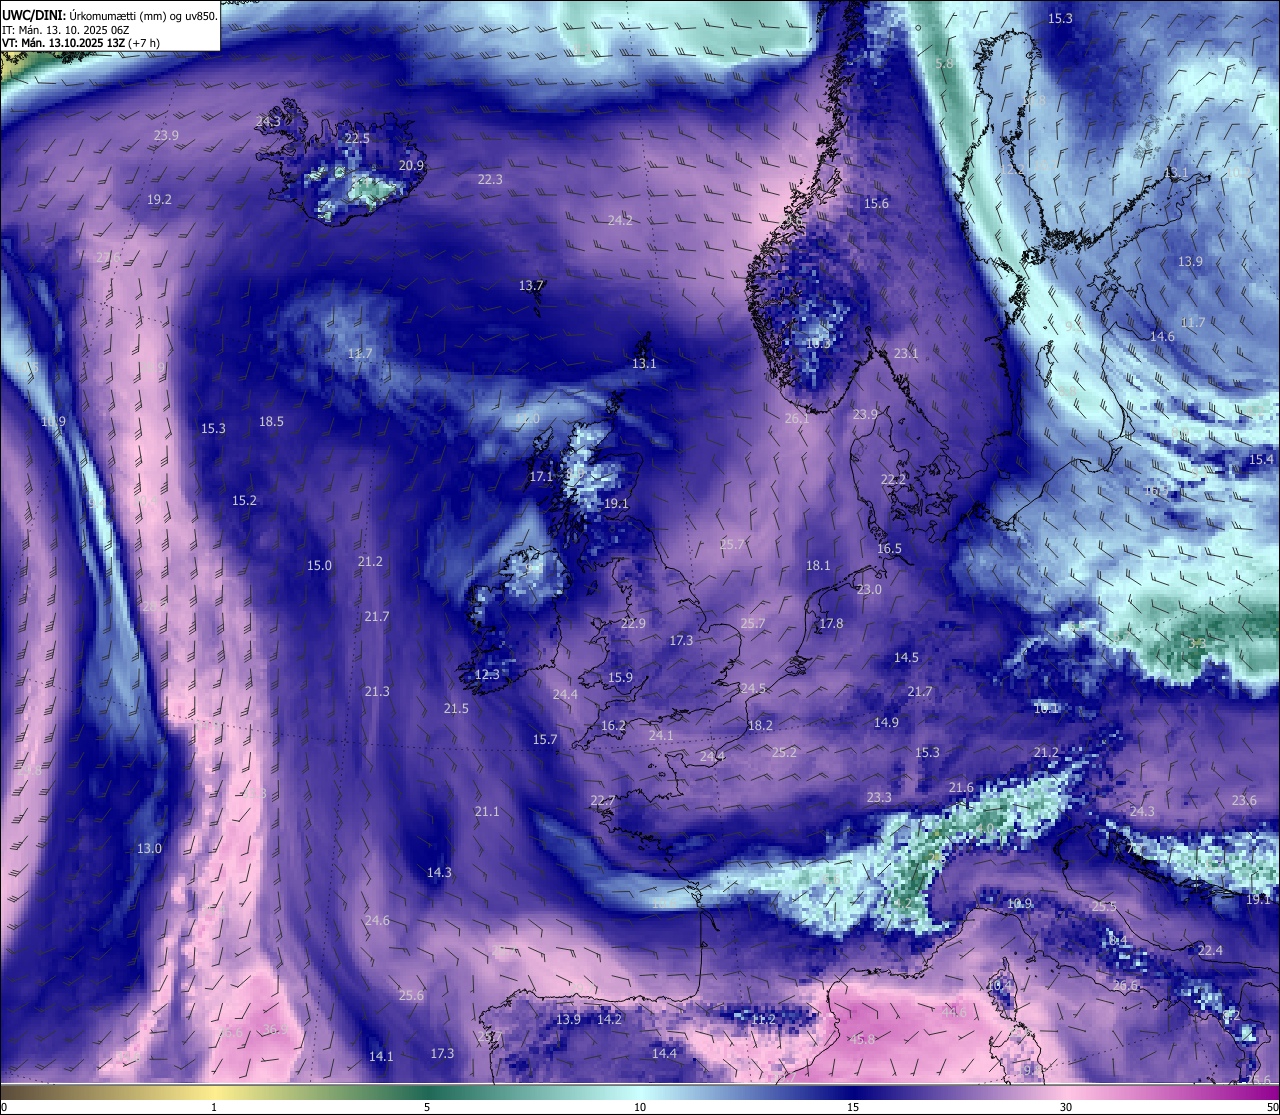The height and width of the screenshot is (1115, 1280).
Task: Click the 18.5 value label
Action: click(x=271, y=421)
